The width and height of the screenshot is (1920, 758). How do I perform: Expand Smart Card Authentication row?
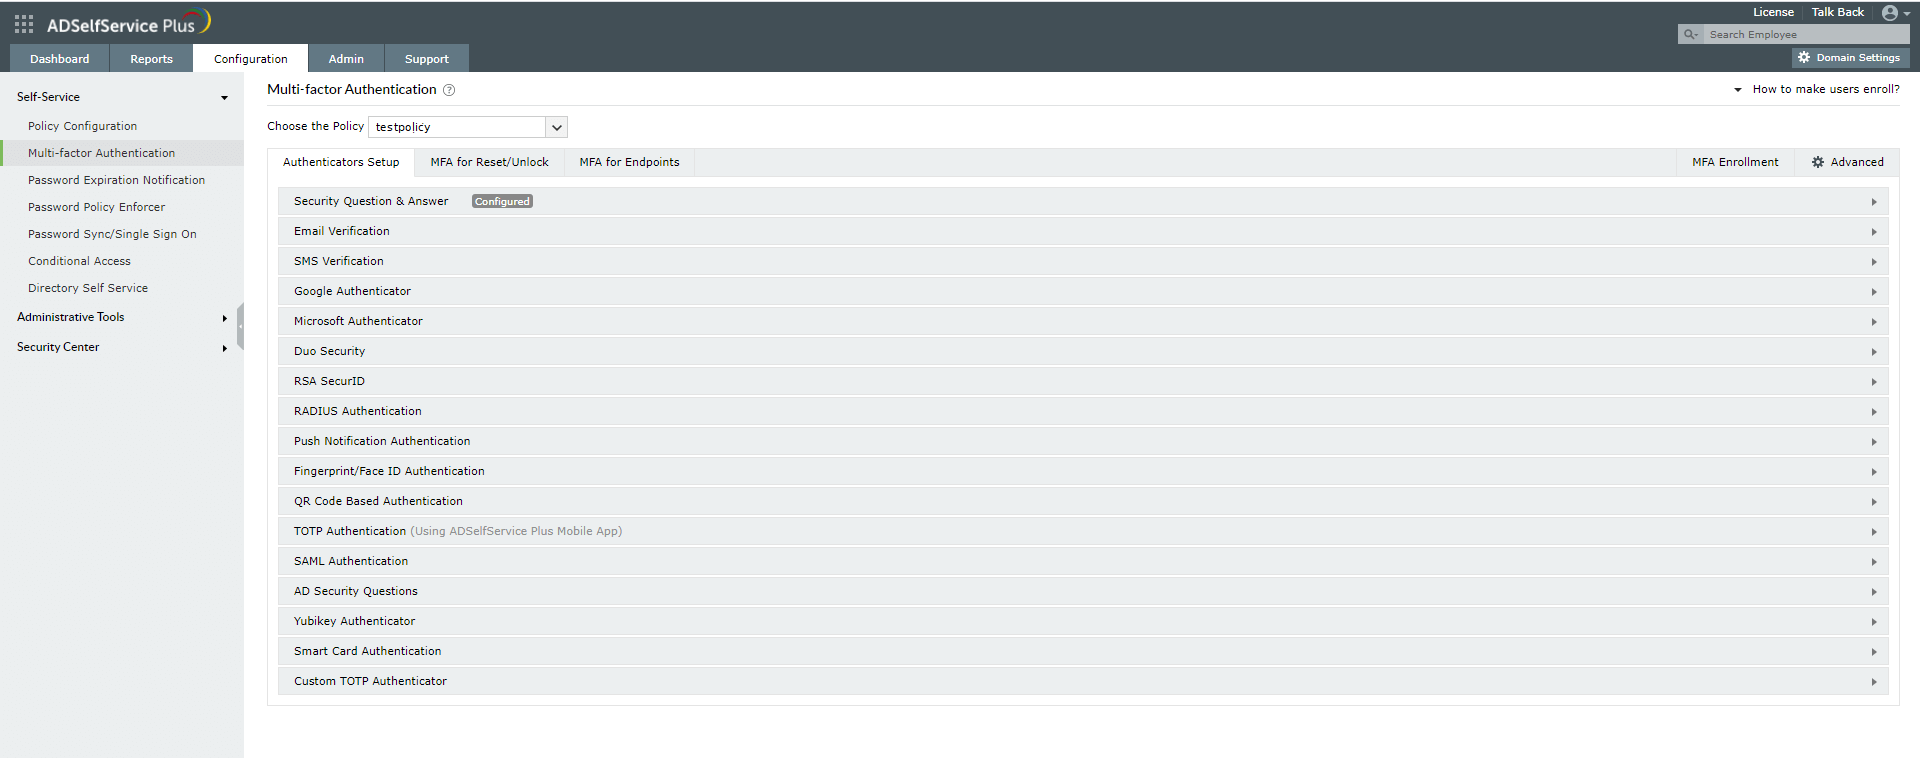tap(1083, 651)
